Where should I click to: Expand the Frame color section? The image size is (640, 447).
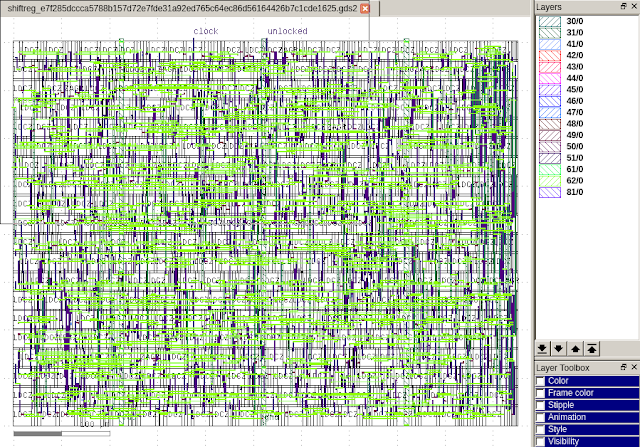pyautogui.click(x=587, y=393)
